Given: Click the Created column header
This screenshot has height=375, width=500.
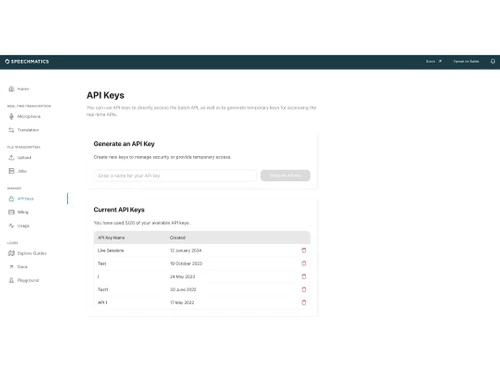Looking at the screenshot, I should pyautogui.click(x=178, y=238).
